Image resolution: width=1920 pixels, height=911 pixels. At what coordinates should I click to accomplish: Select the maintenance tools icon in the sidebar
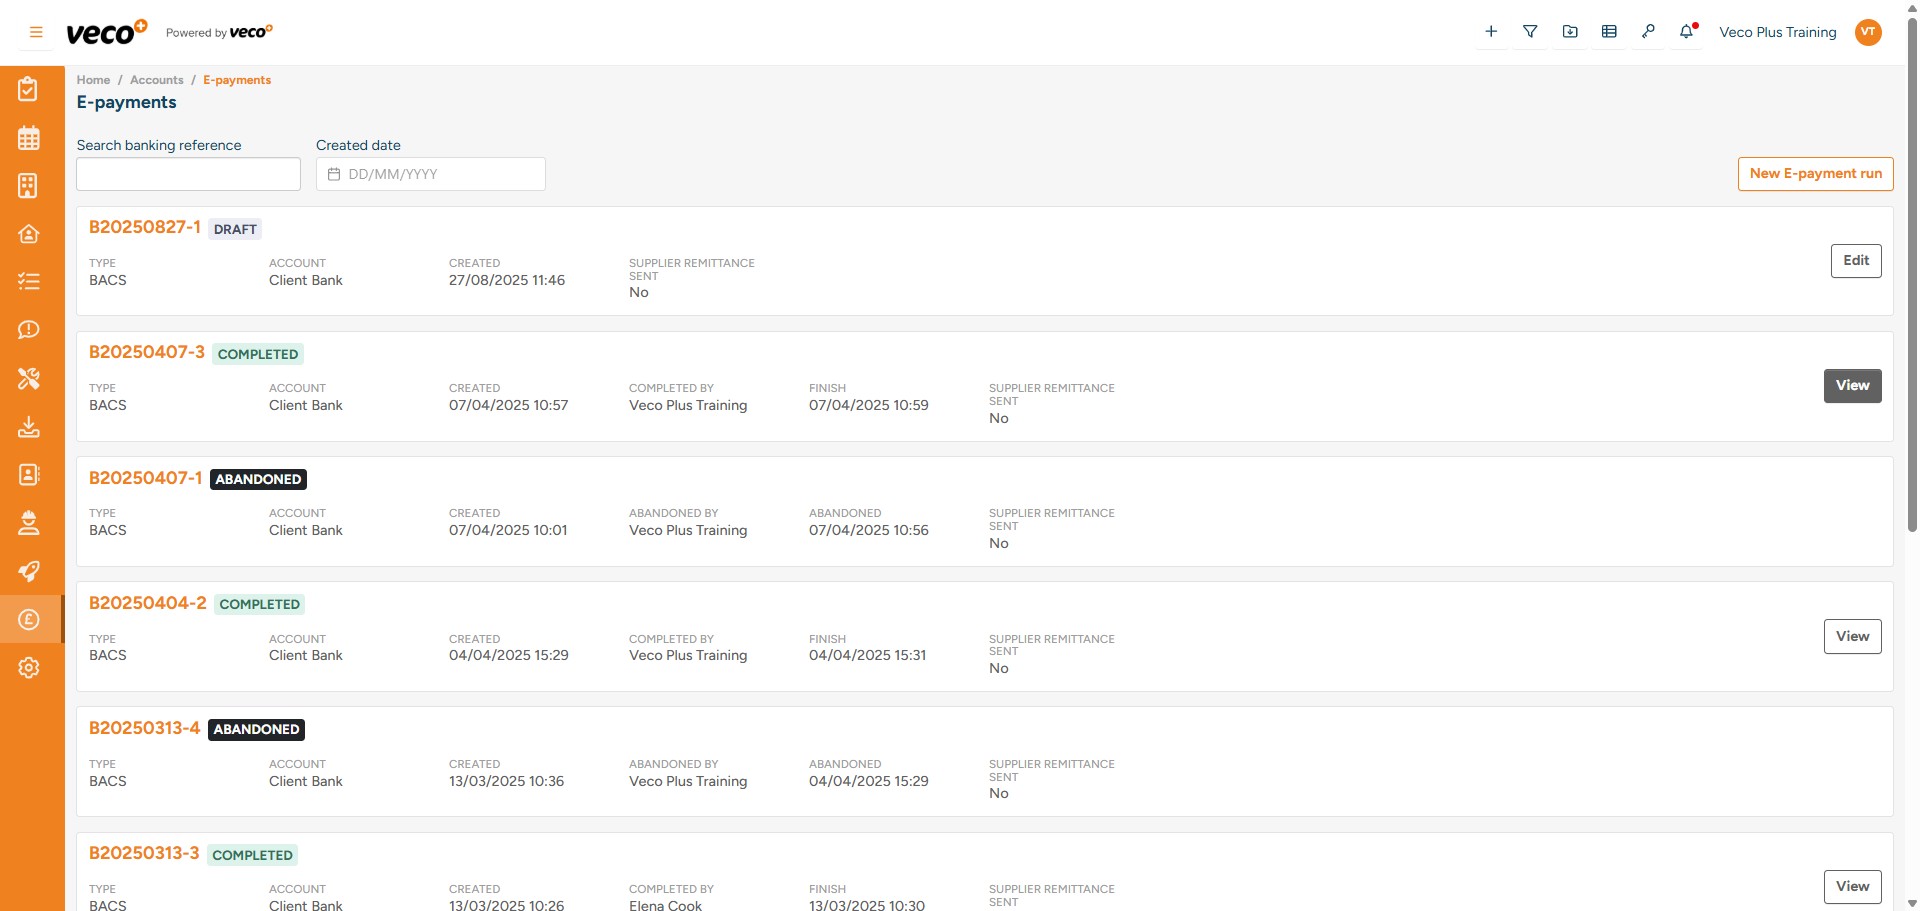coord(29,379)
